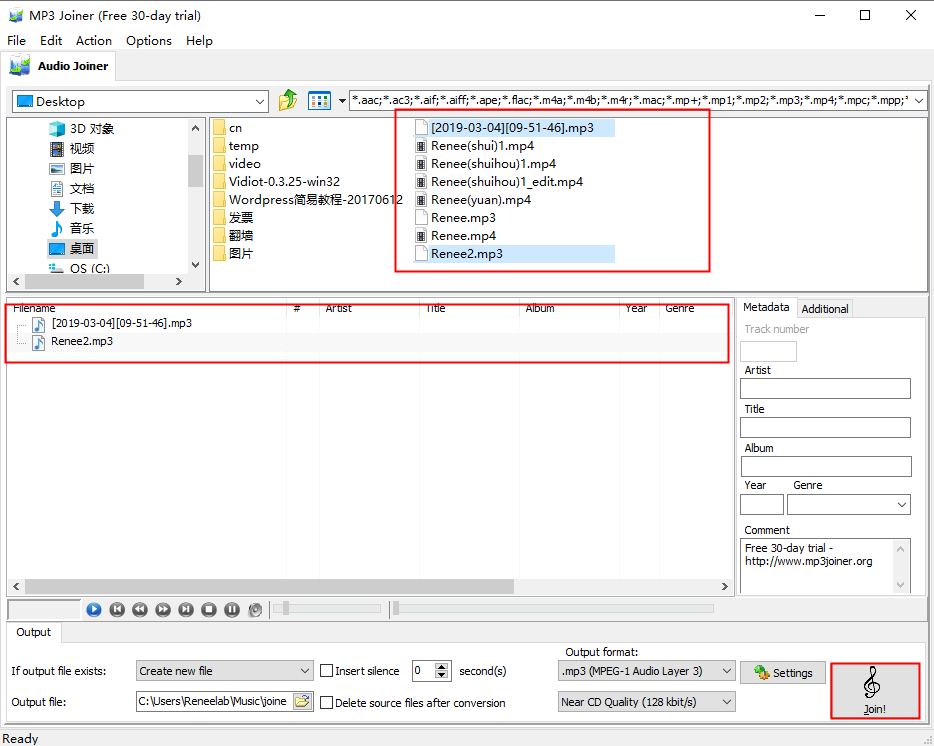Select the 音乐 folder in tree
Viewport: 934px width, 746px height.
pos(72,228)
